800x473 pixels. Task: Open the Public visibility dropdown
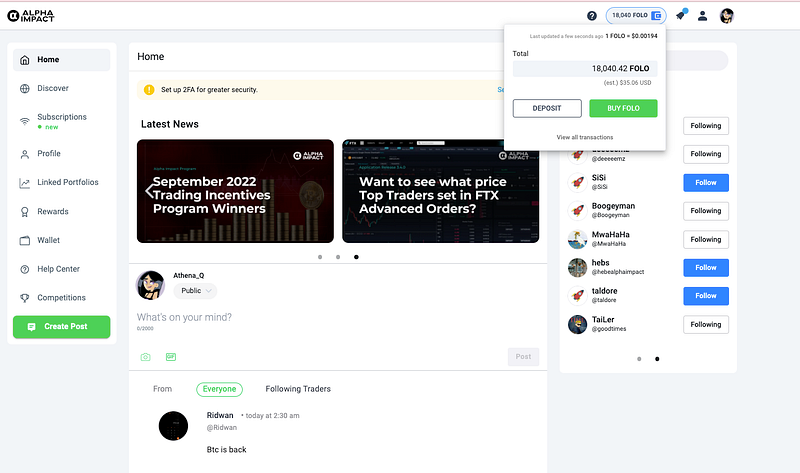tap(195, 291)
